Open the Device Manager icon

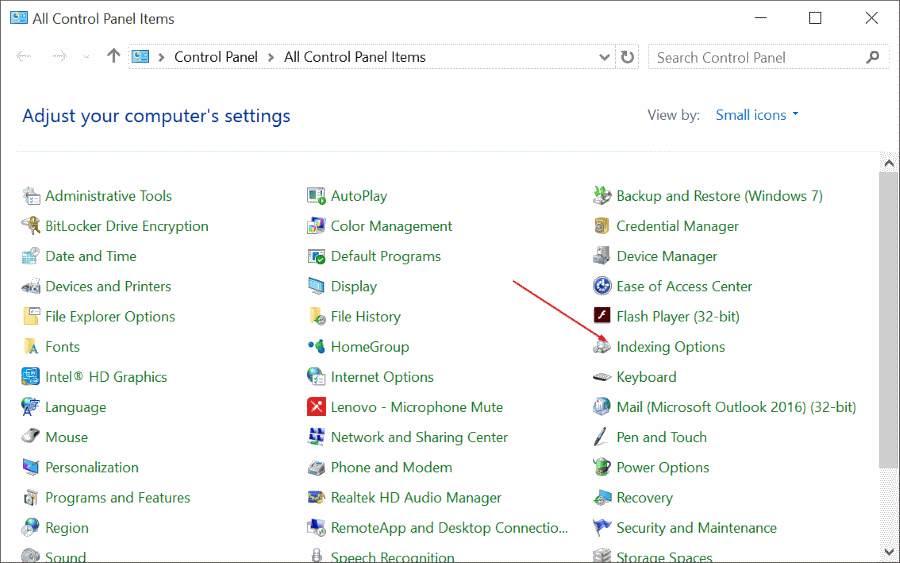pyautogui.click(x=602, y=256)
